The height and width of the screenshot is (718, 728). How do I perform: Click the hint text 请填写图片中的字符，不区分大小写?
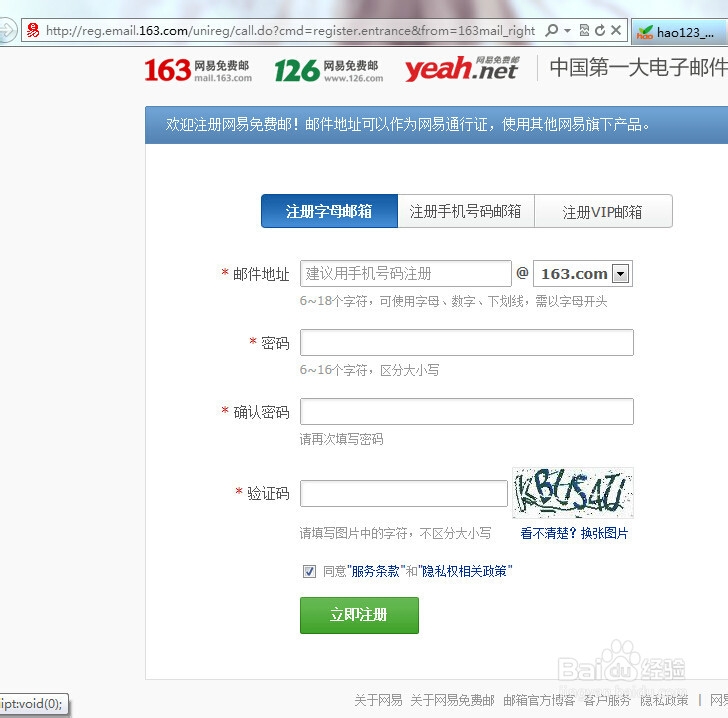396,533
